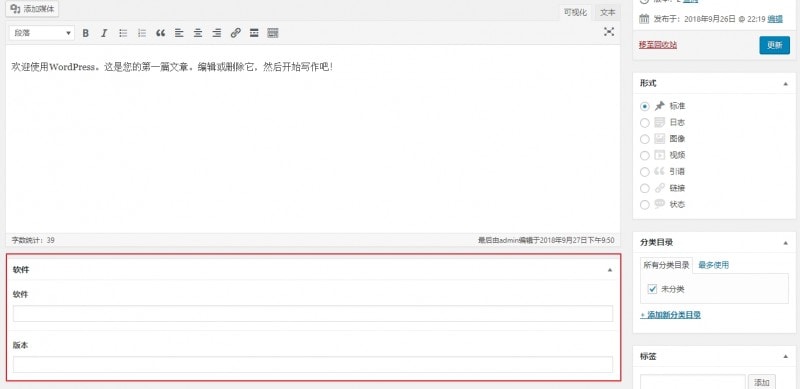Align text right
Screen dimensions: 800x389
(x=217, y=33)
